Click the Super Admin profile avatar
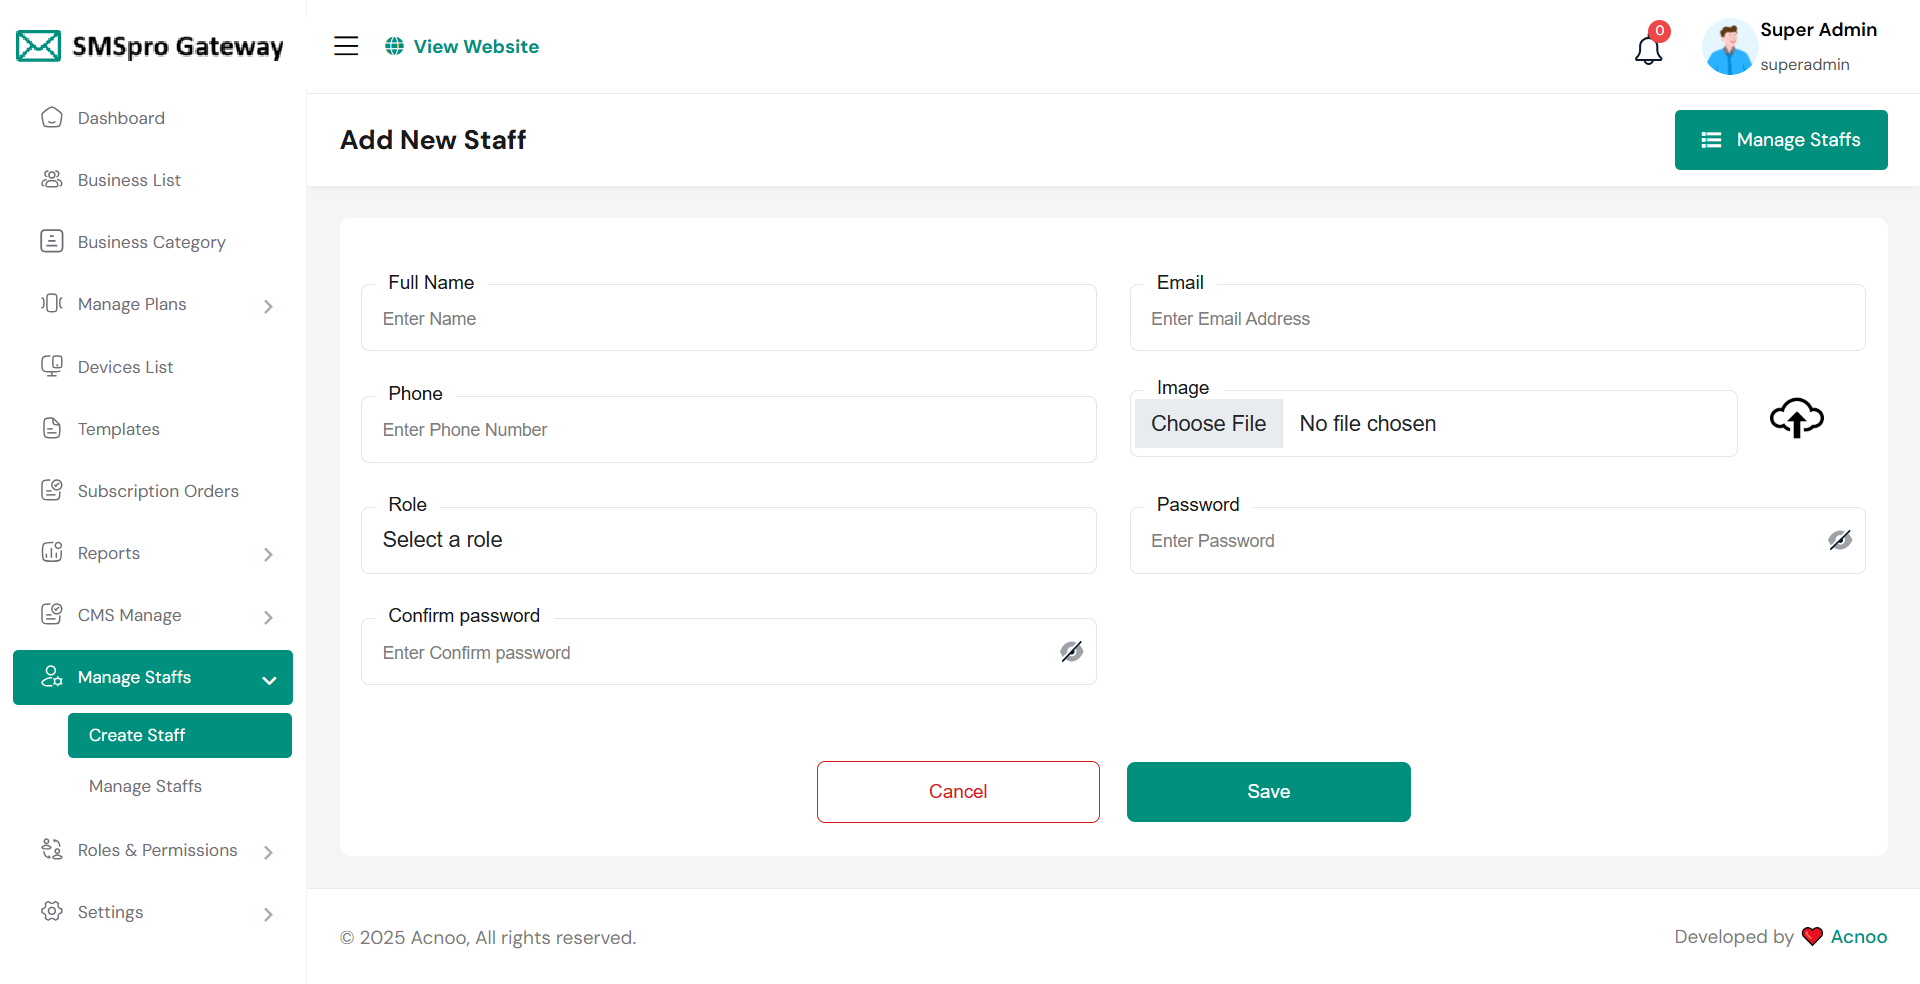1920x984 pixels. click(1729, 47)
